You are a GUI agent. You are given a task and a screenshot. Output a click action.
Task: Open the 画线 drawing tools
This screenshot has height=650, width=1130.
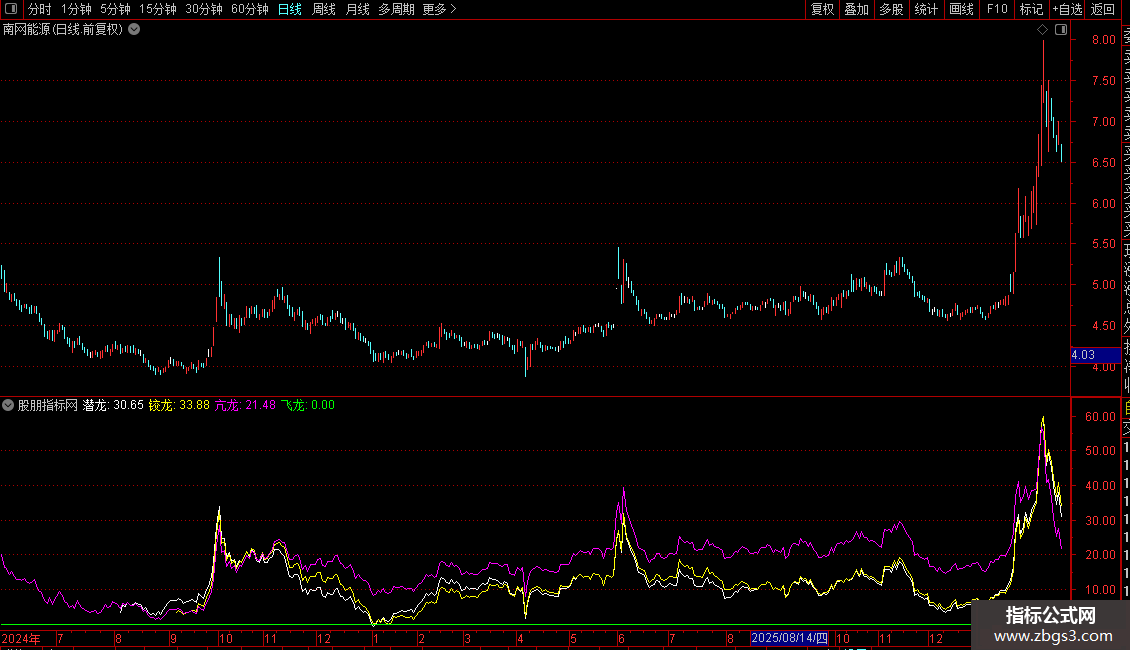pos(961,9)
